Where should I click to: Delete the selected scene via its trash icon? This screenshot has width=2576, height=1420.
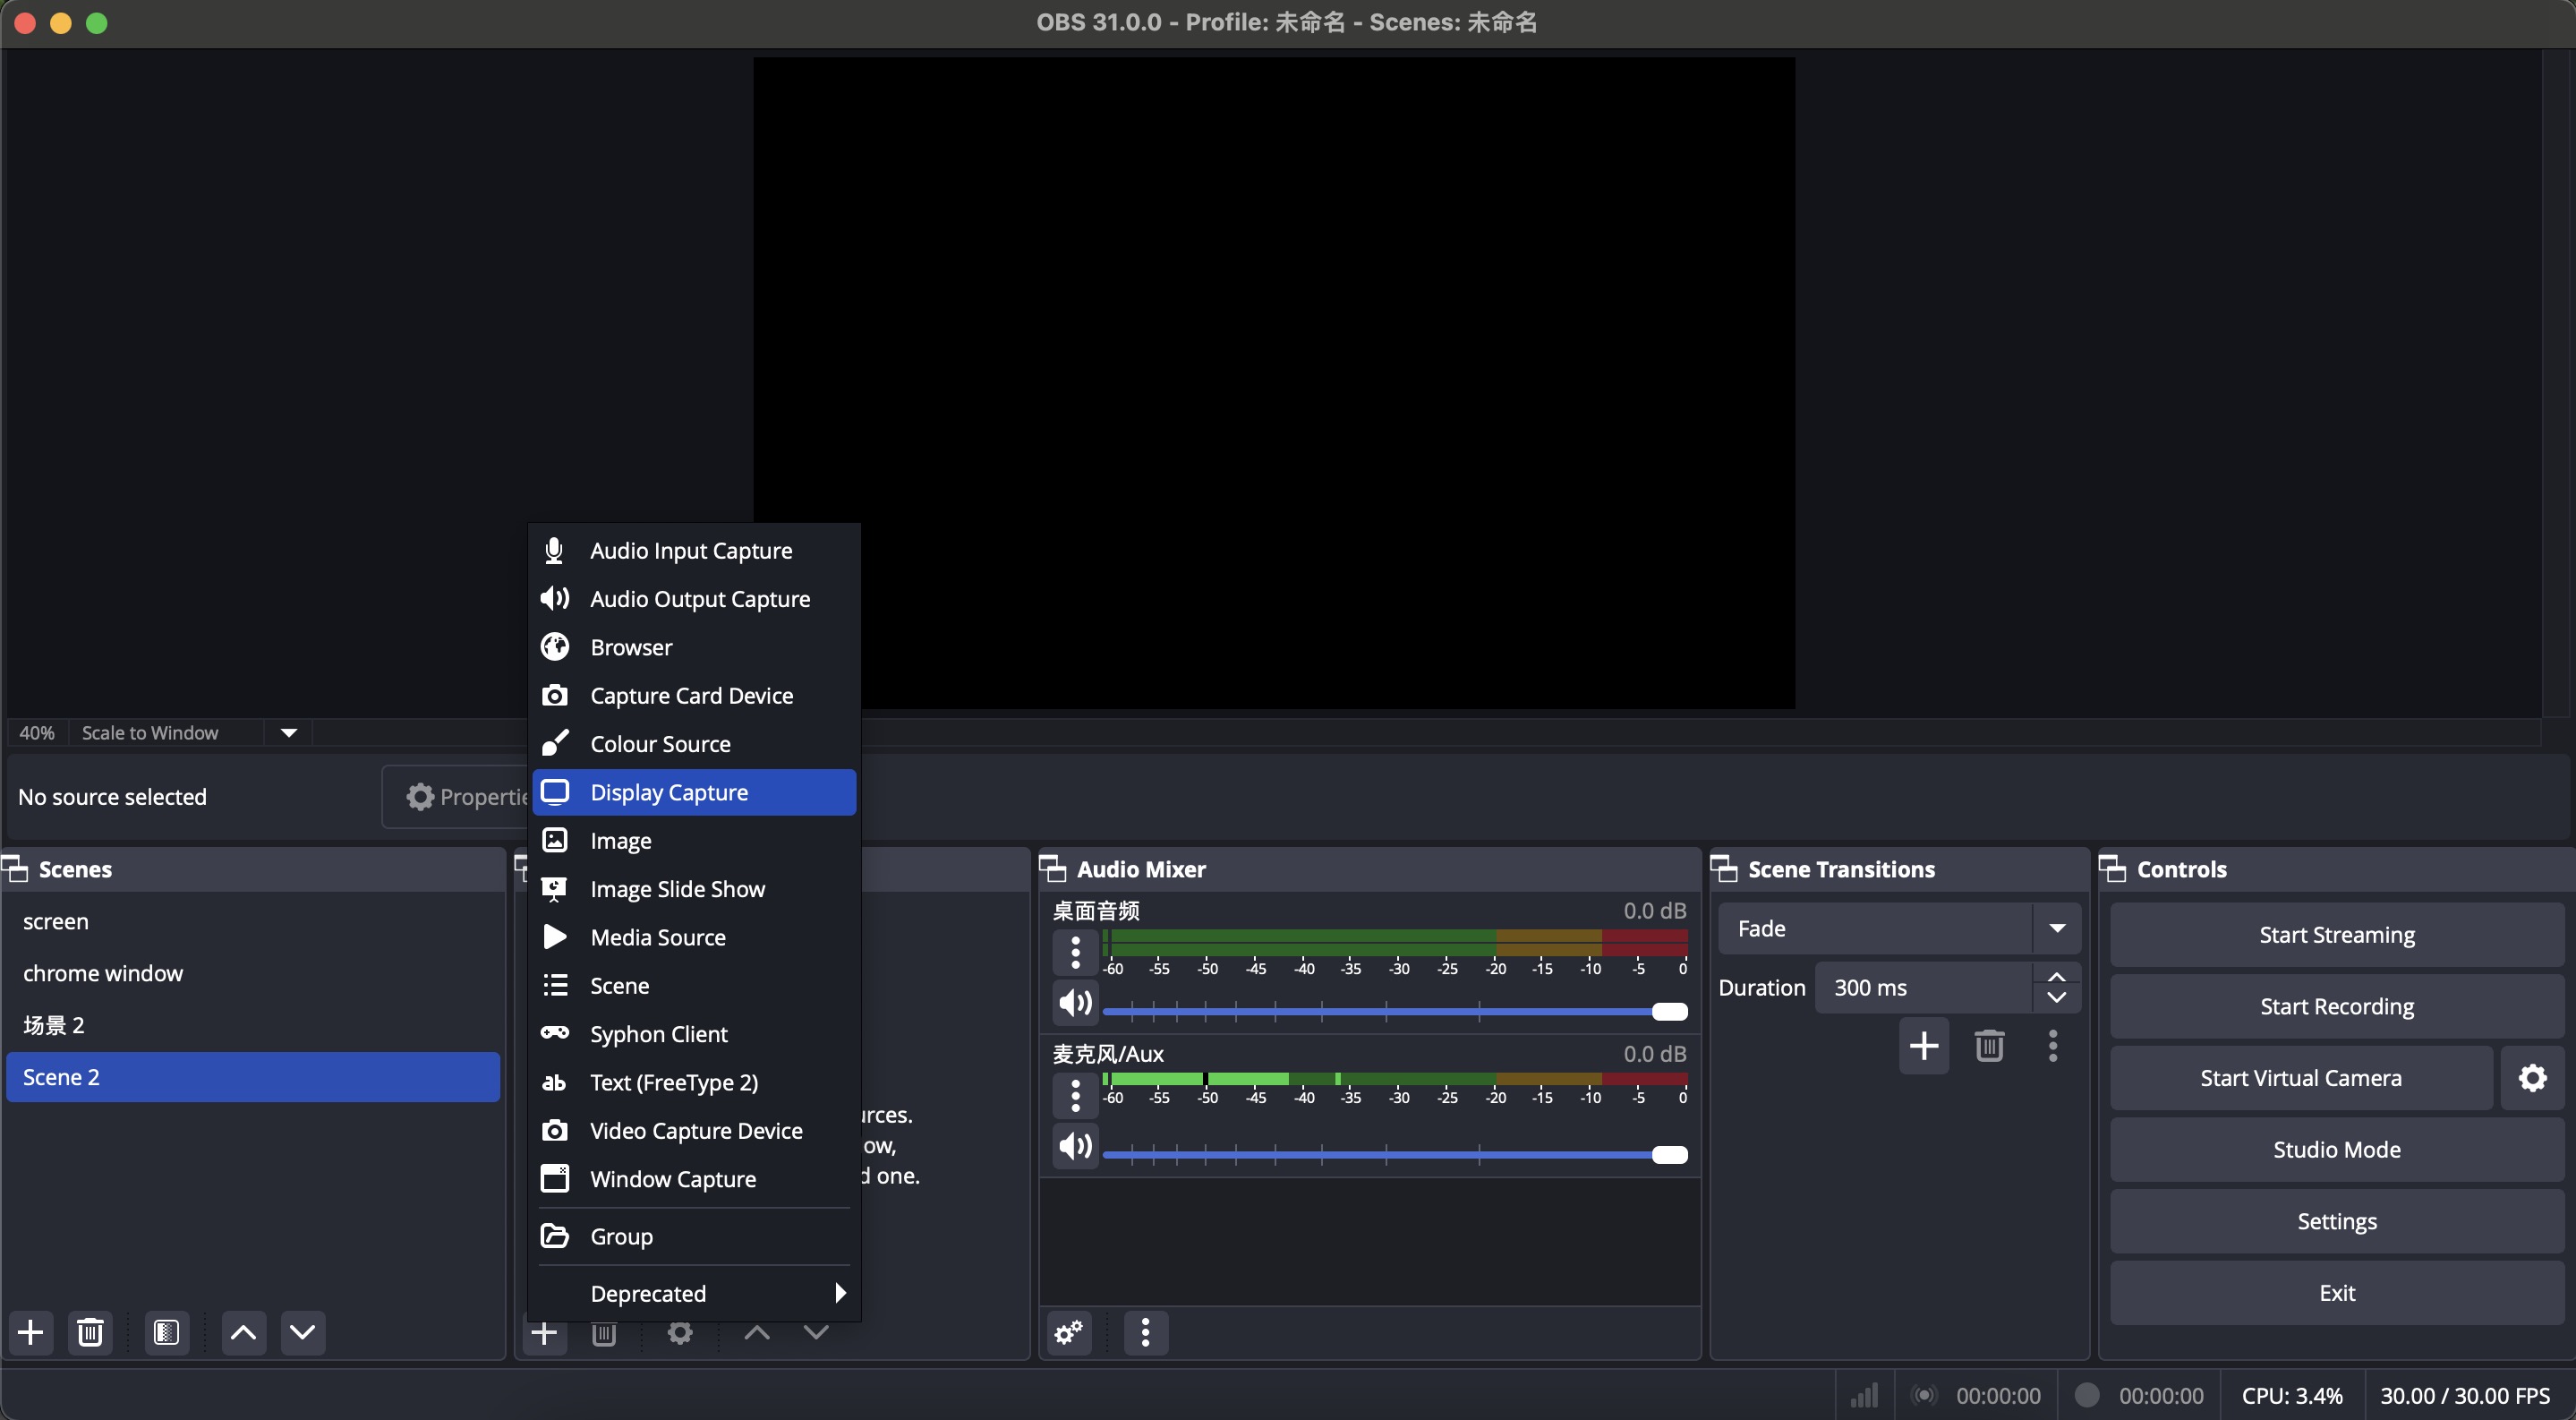90,1332
